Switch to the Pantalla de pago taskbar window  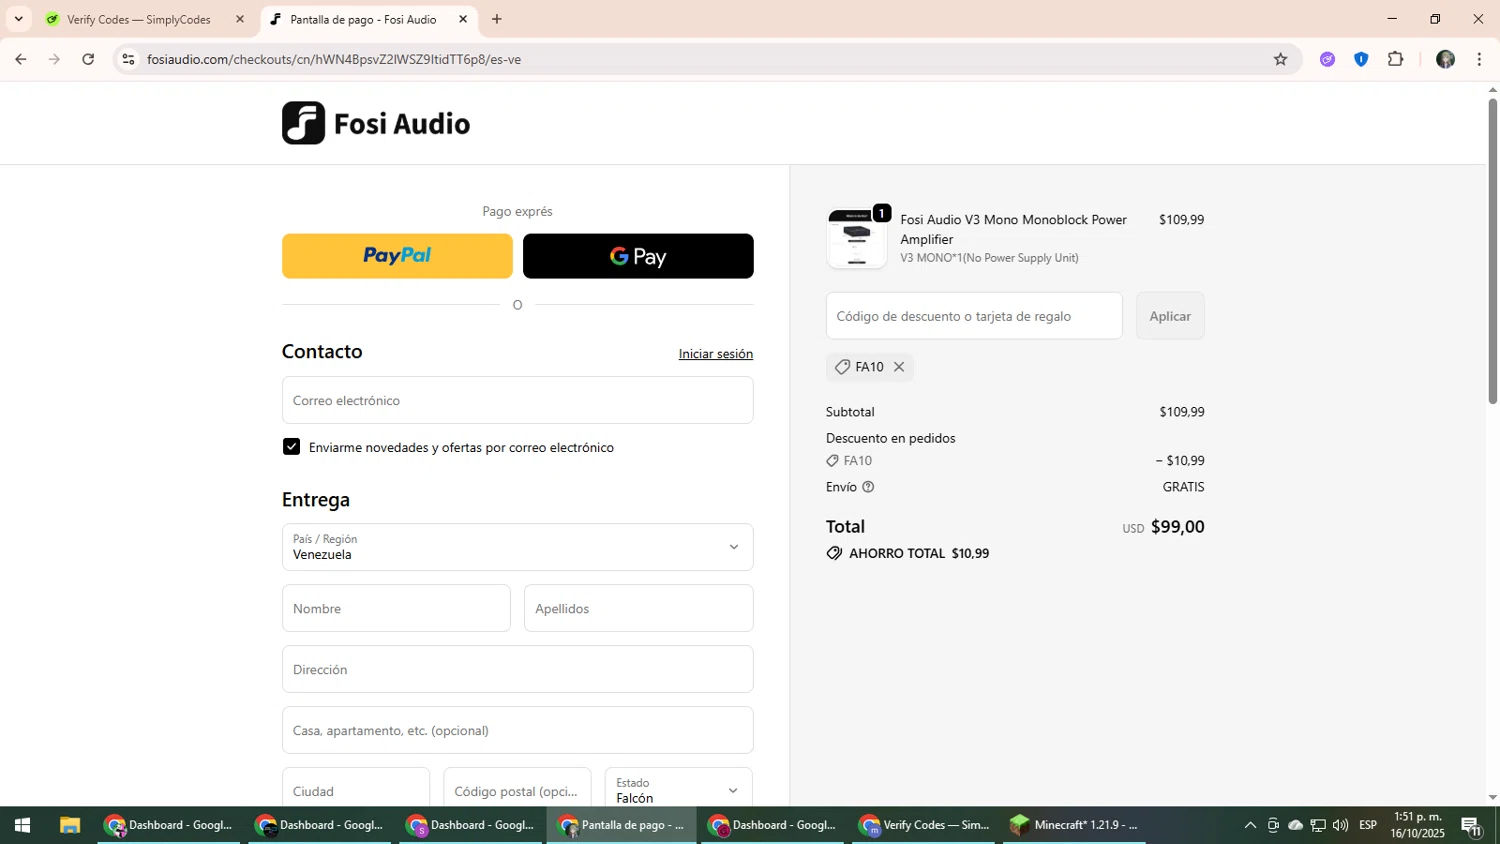(621, 825)
